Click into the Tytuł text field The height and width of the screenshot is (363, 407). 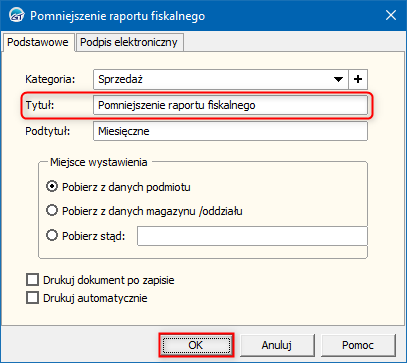click(230, 105)
